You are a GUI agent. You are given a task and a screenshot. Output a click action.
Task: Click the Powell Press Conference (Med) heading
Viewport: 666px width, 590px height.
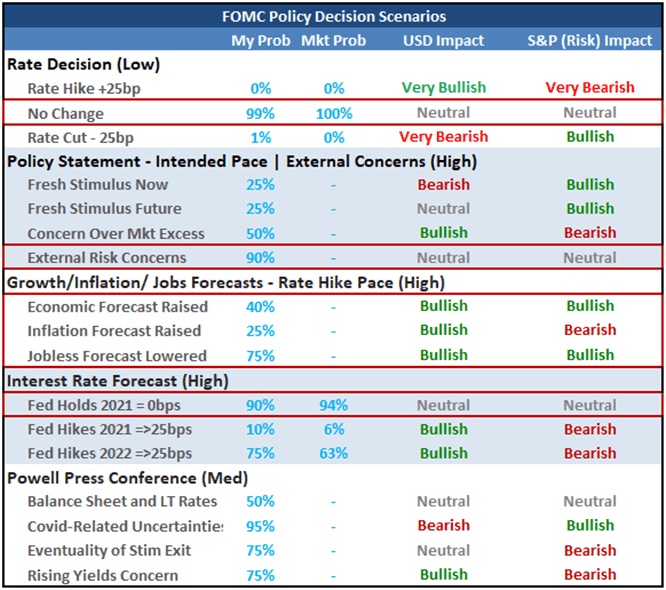(127, 478)
